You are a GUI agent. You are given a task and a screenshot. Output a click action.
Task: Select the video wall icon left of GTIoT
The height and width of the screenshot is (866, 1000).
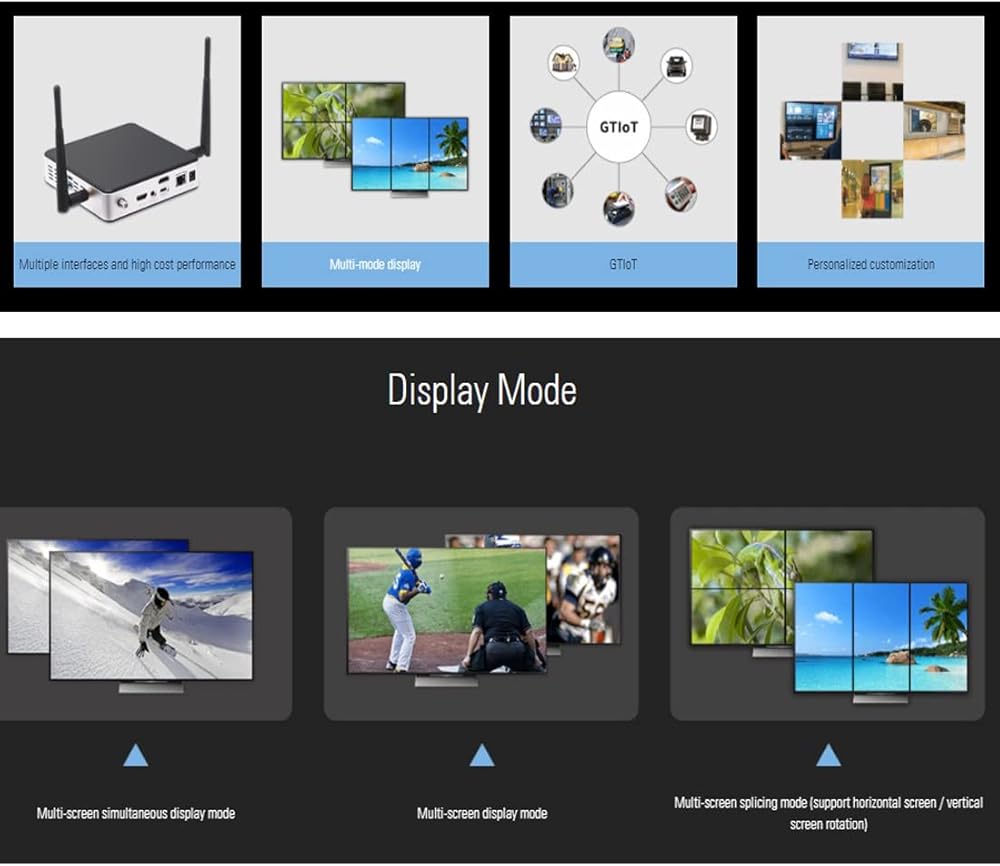[545, 125]
